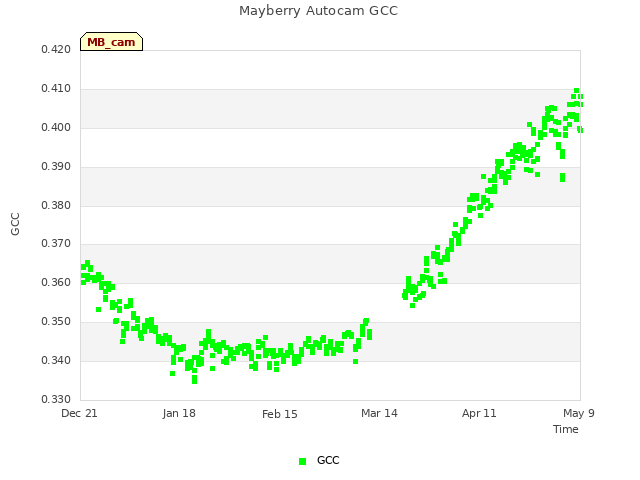
Task: Click the Jan 18 x-axis label
Action: (179, 413)
